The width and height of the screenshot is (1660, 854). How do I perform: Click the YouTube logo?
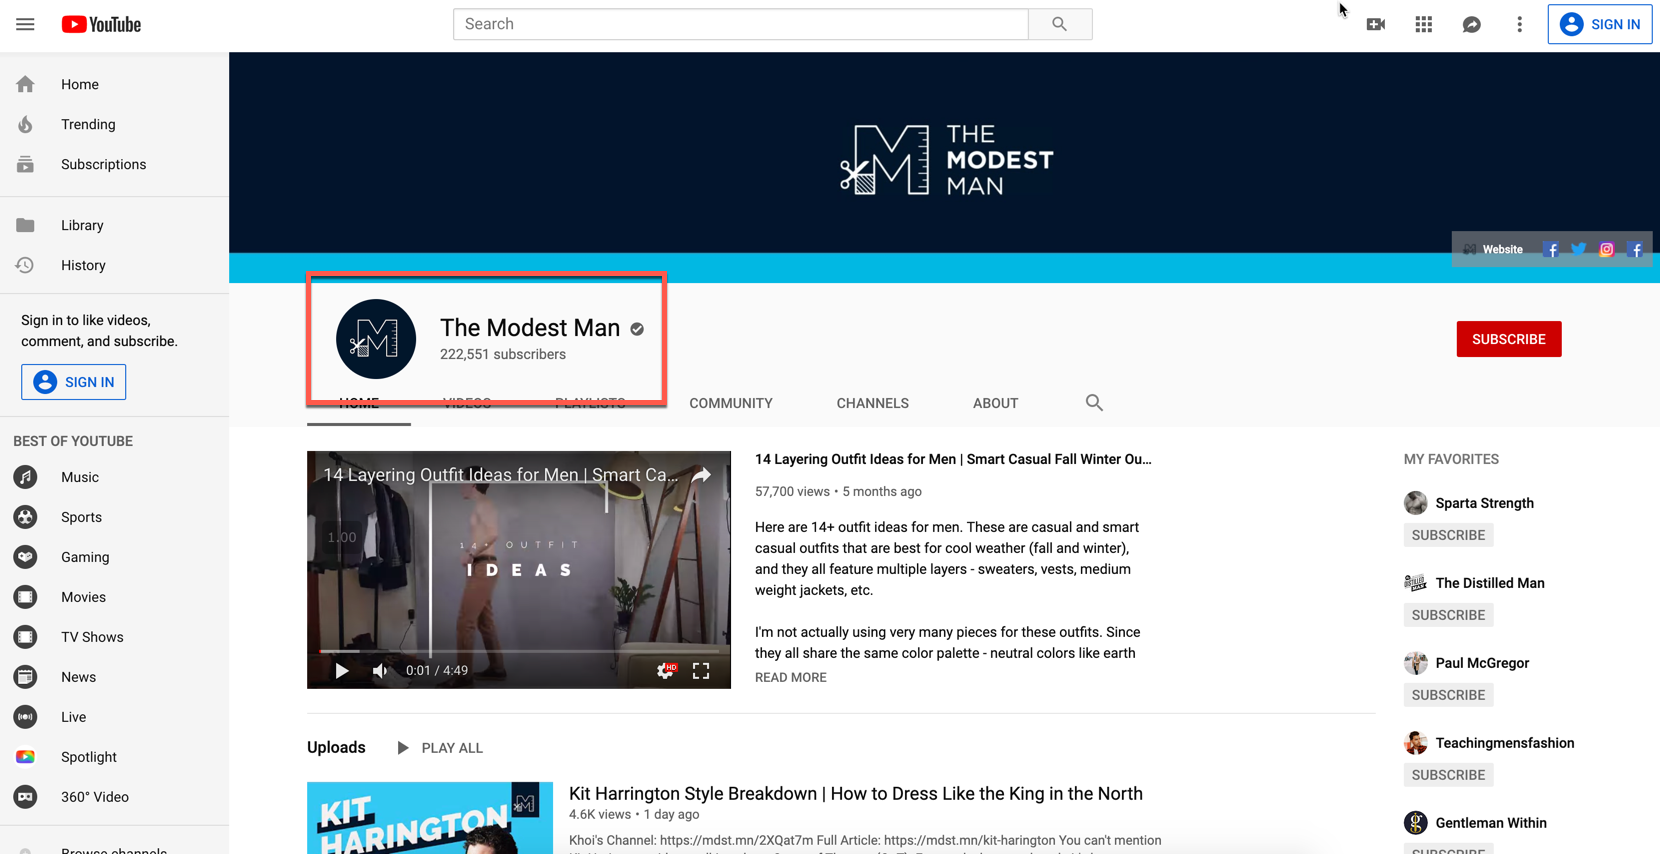click(101, 24)
